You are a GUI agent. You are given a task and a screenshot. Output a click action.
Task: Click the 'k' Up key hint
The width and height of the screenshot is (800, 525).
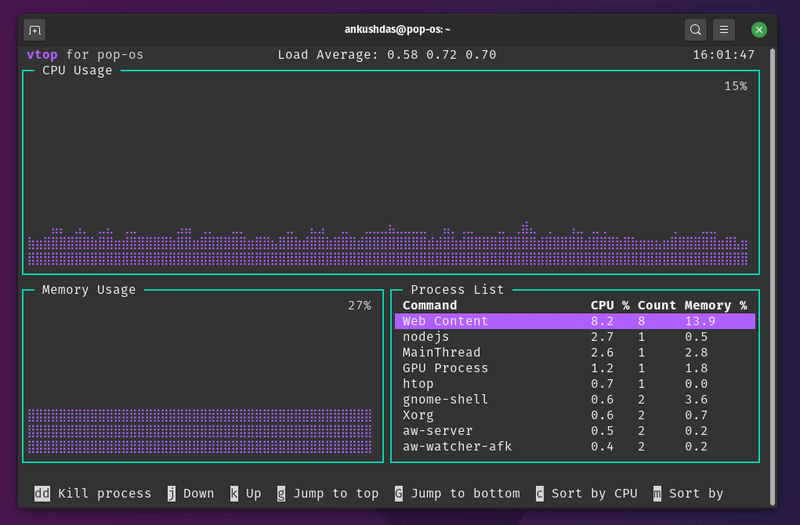245,493
